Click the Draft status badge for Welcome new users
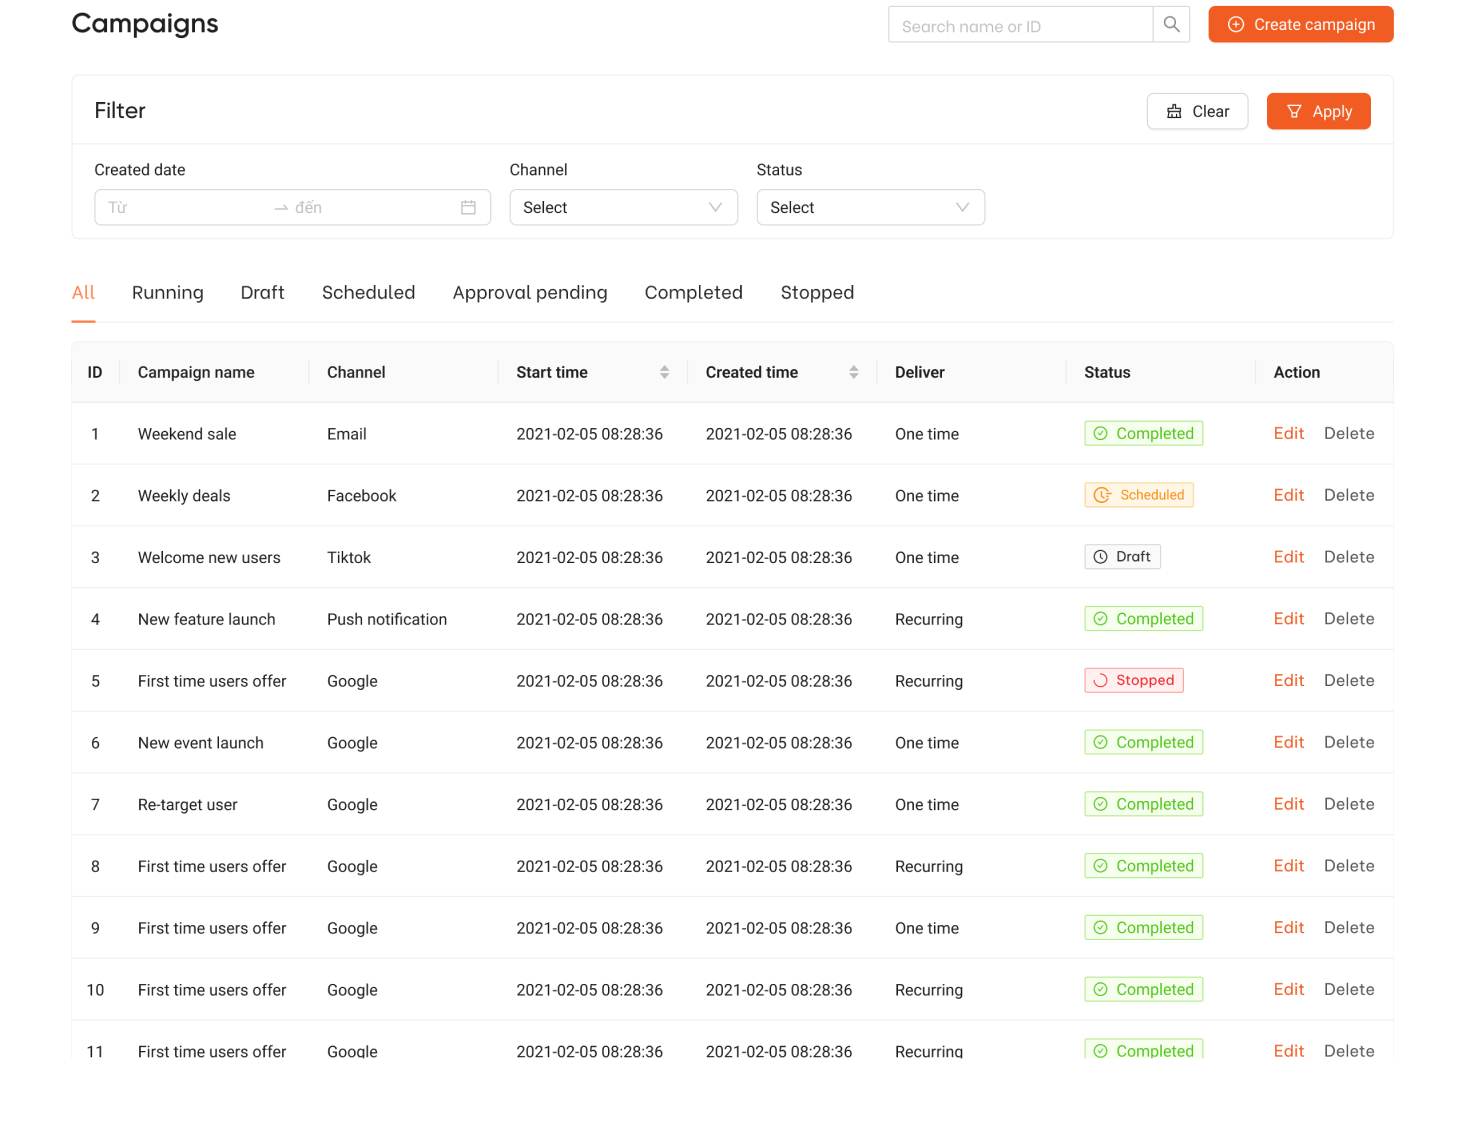The width and height of the screenshot is (1466, 1138). [1122, 557]
